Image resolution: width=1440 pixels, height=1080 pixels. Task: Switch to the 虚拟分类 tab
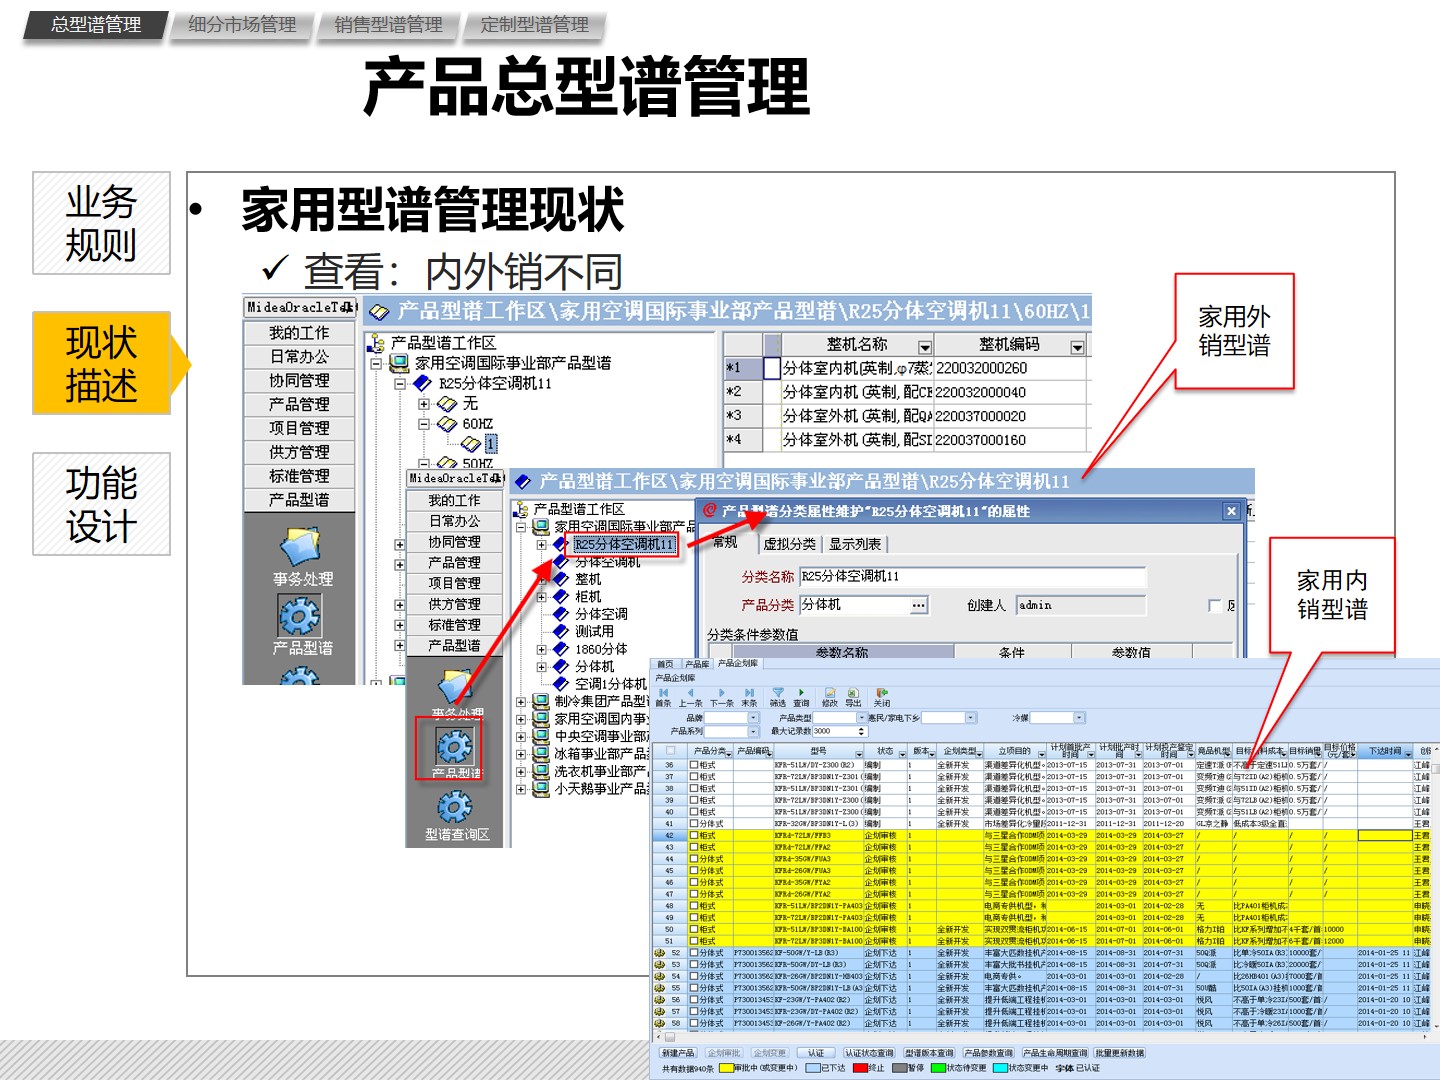[789, 544]
